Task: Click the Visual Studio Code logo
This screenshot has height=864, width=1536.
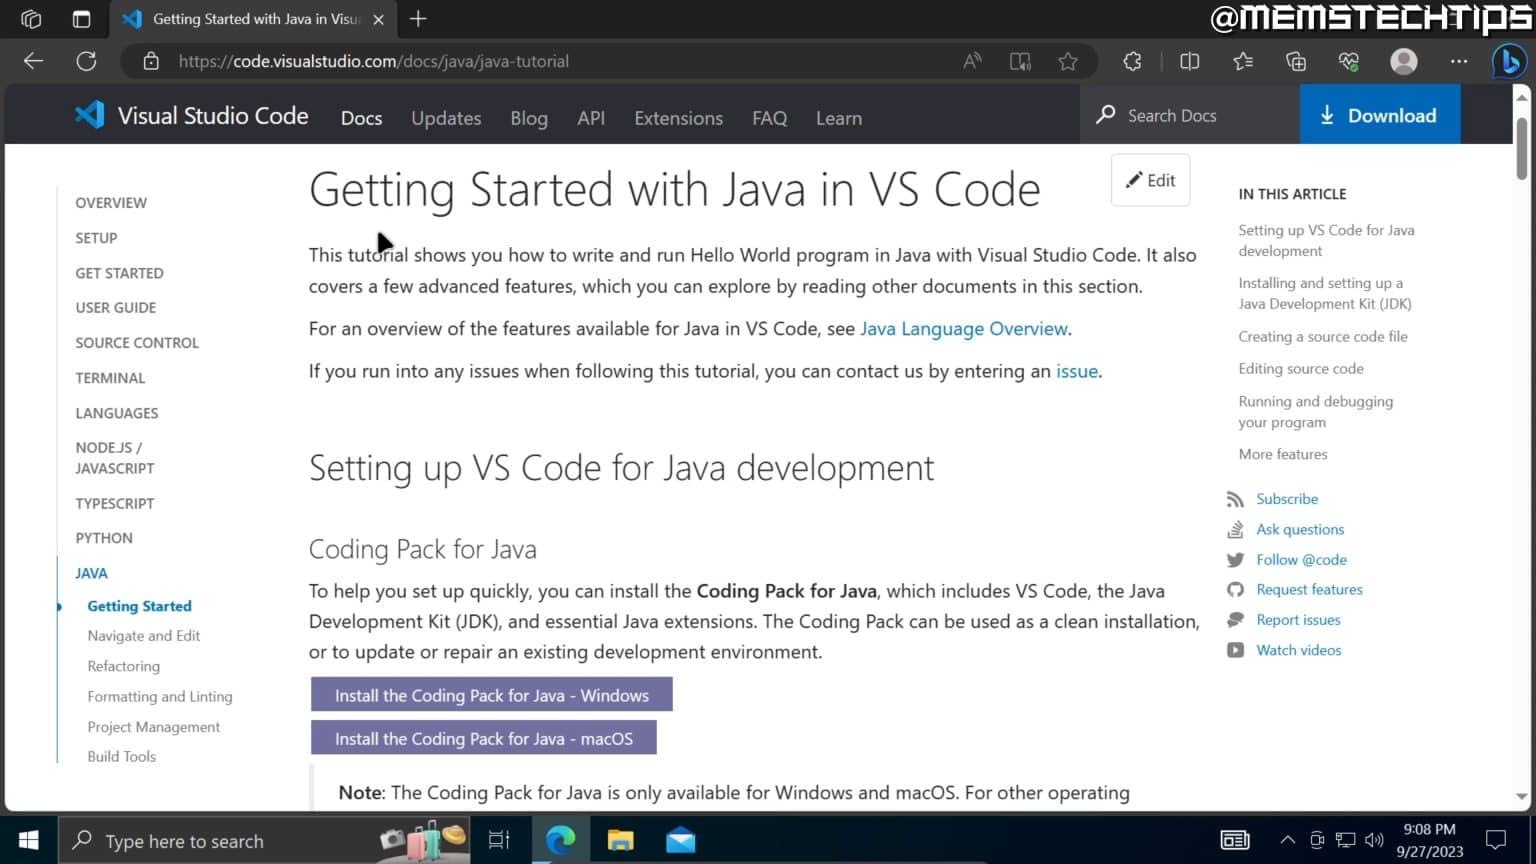Action: click(x=192, y=115)
